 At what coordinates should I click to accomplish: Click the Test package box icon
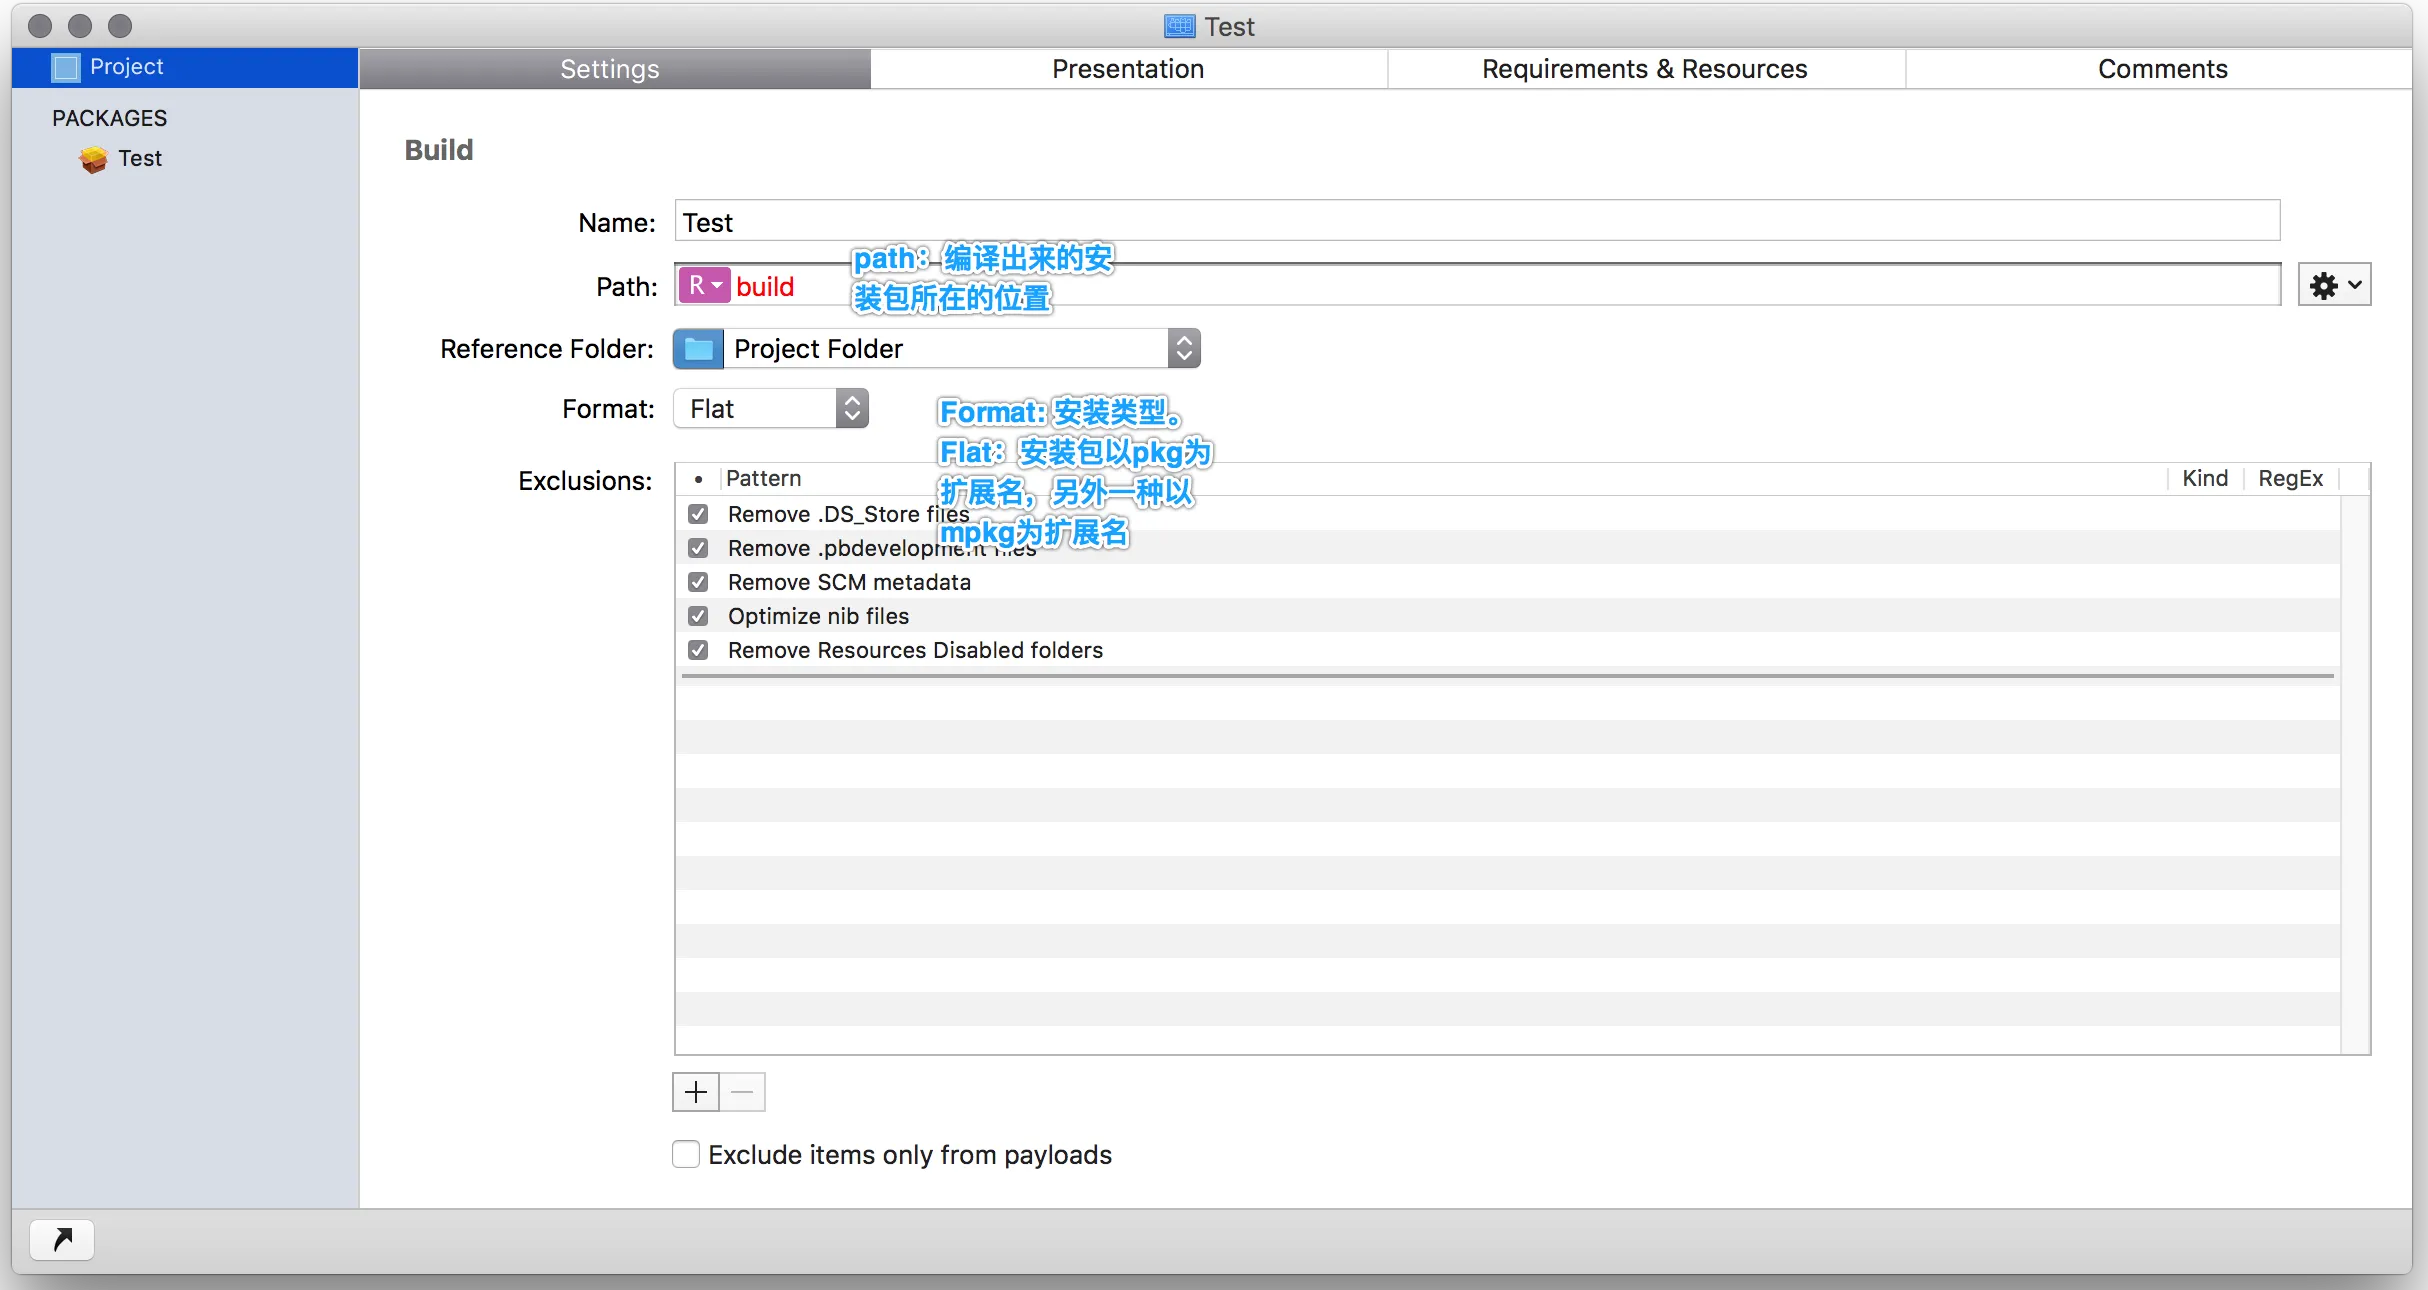93,159
